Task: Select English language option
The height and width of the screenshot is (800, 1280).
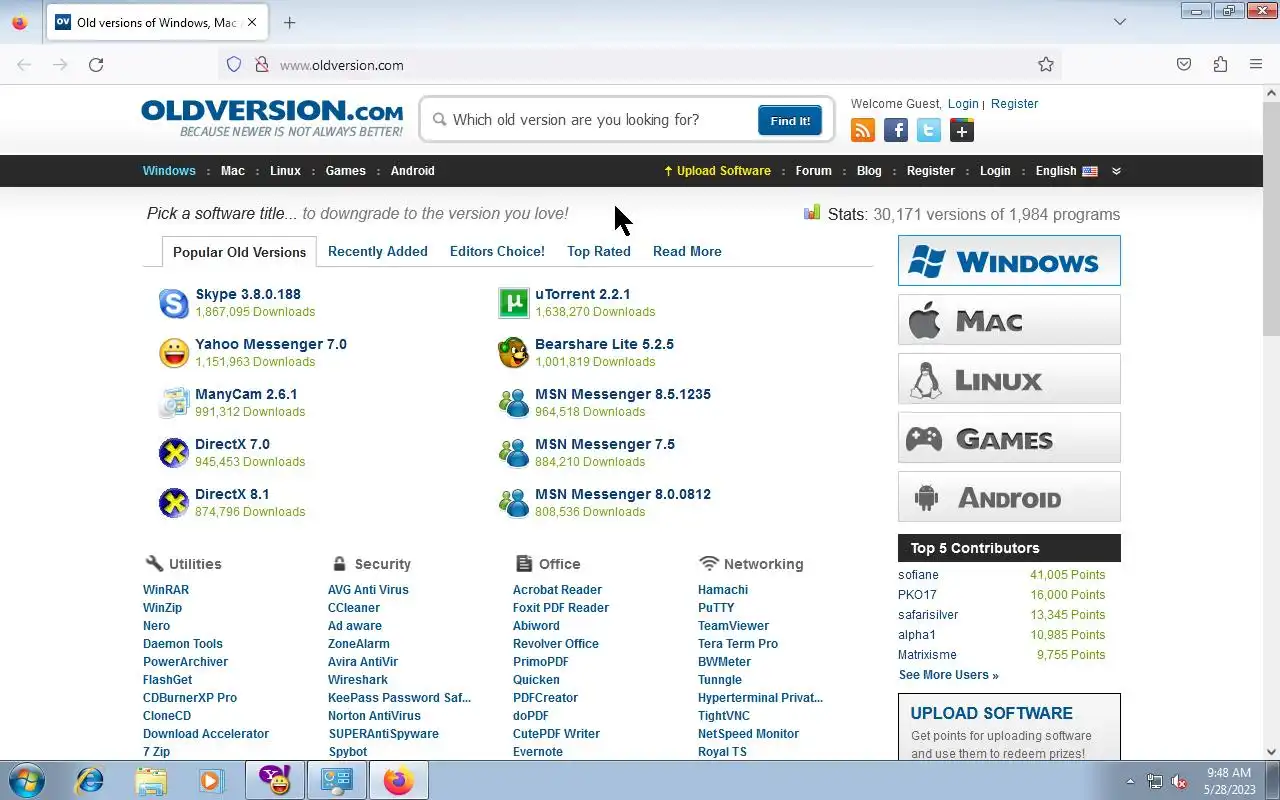Action: tap(1066, 171)
